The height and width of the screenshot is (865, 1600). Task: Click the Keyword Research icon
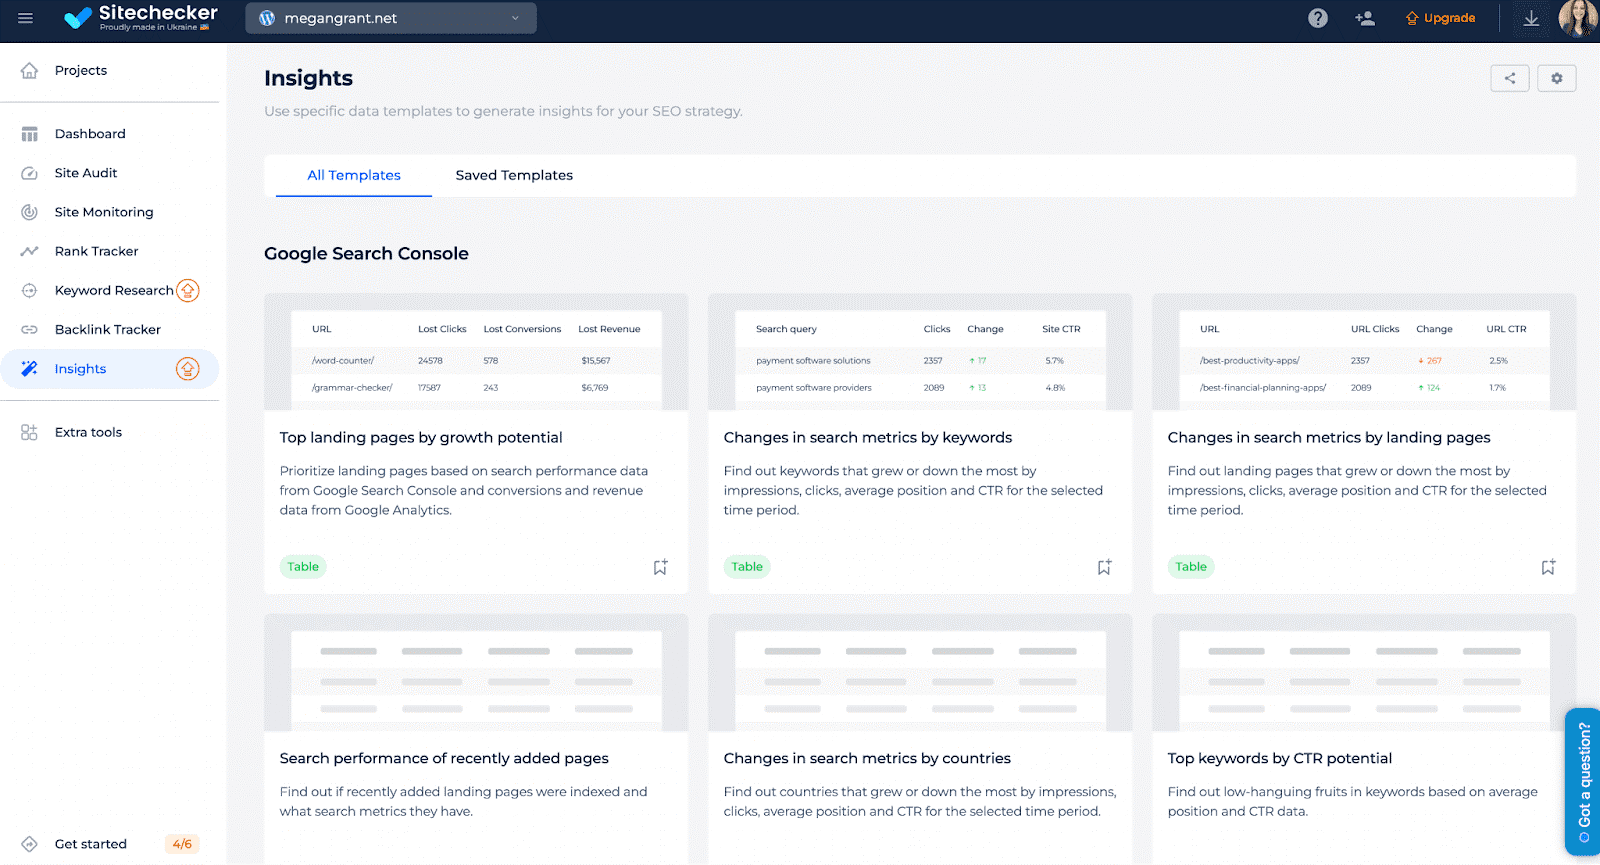pyautogui.click(x=29, y=290)
